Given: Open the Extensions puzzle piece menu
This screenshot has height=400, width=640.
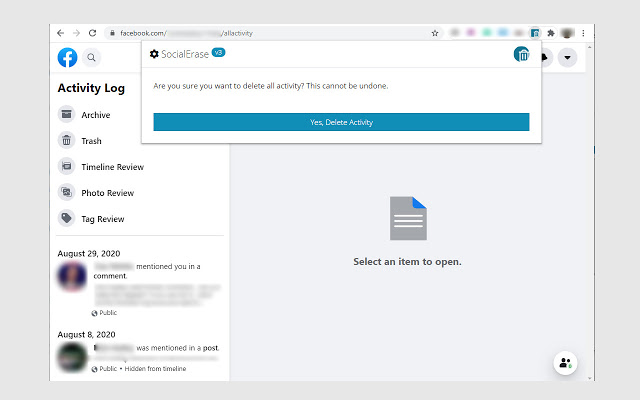Looking at the screenshot, I should (551, 33).
